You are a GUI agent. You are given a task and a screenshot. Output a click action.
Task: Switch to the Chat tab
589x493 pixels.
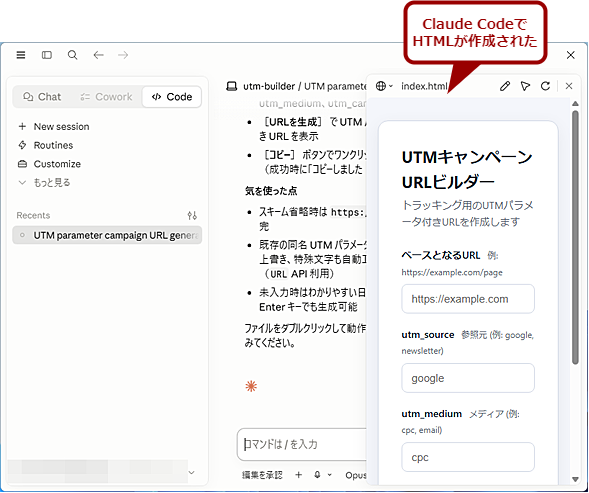(x=42, y=97)
